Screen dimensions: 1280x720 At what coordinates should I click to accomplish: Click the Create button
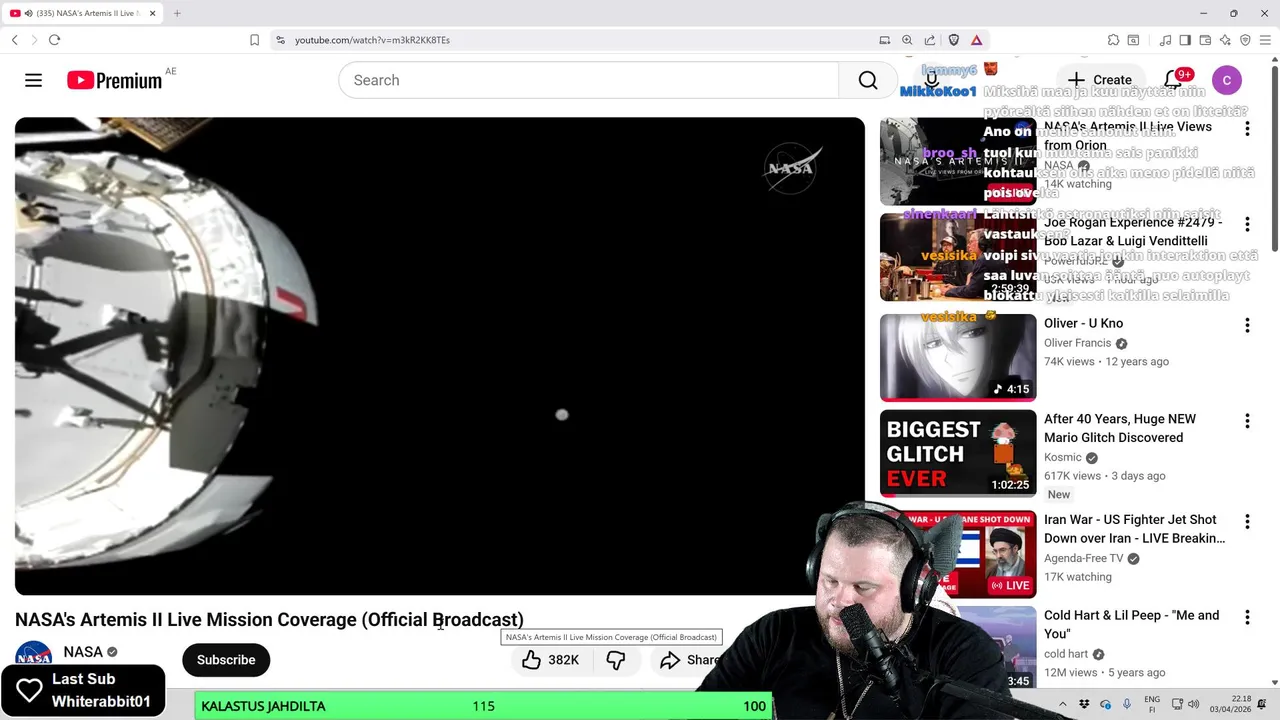1100,80
